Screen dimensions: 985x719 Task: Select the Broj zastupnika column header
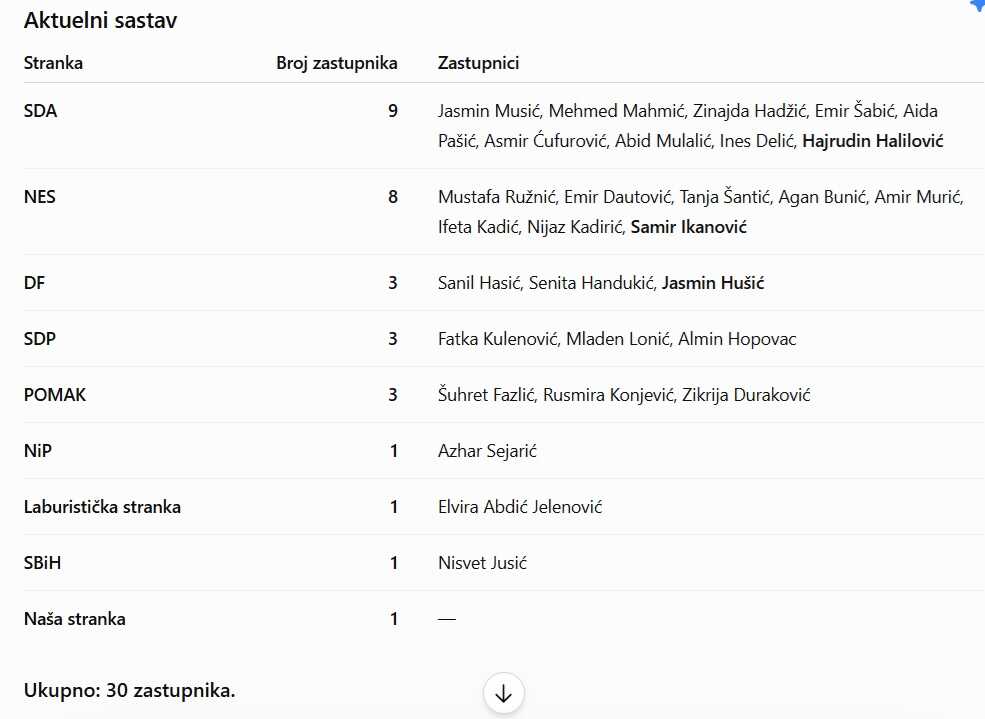[x=337, y=63]
